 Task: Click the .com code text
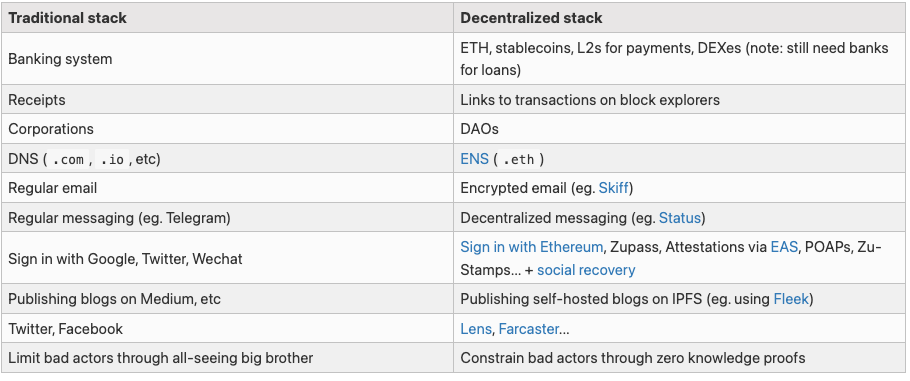(x=68, y=160)
